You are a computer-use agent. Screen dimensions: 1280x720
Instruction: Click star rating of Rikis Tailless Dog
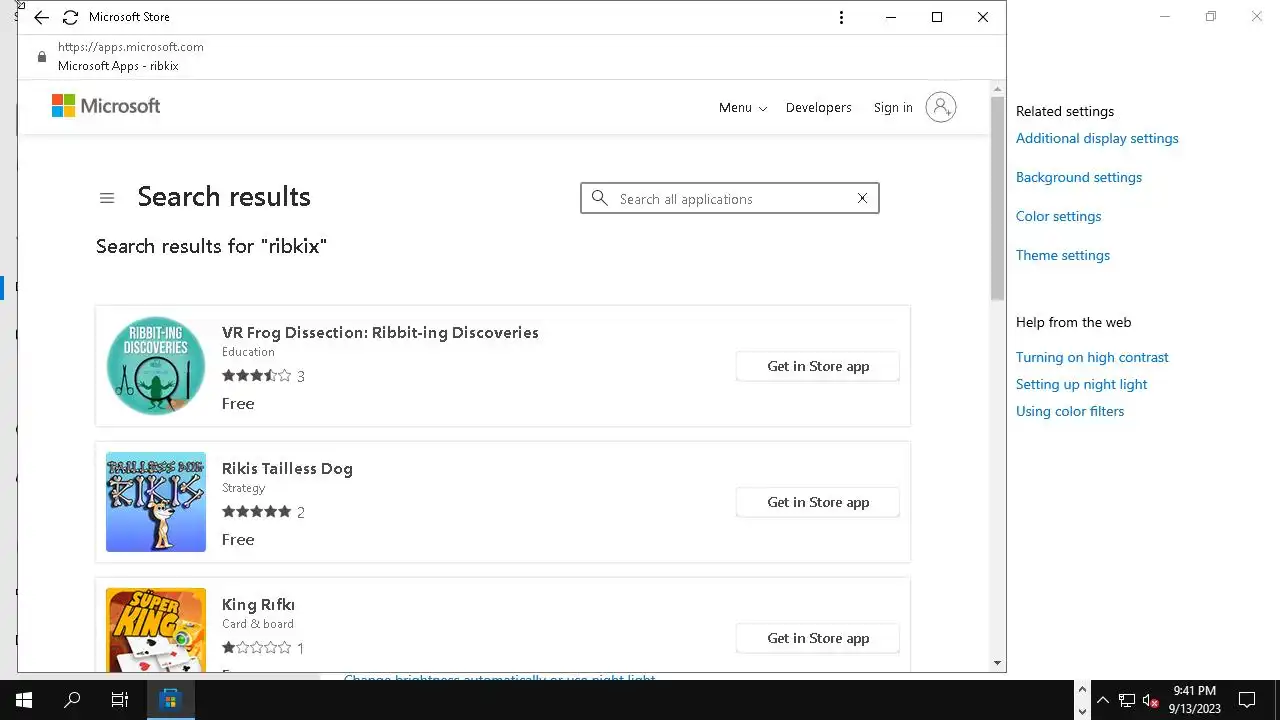[257, 512]
